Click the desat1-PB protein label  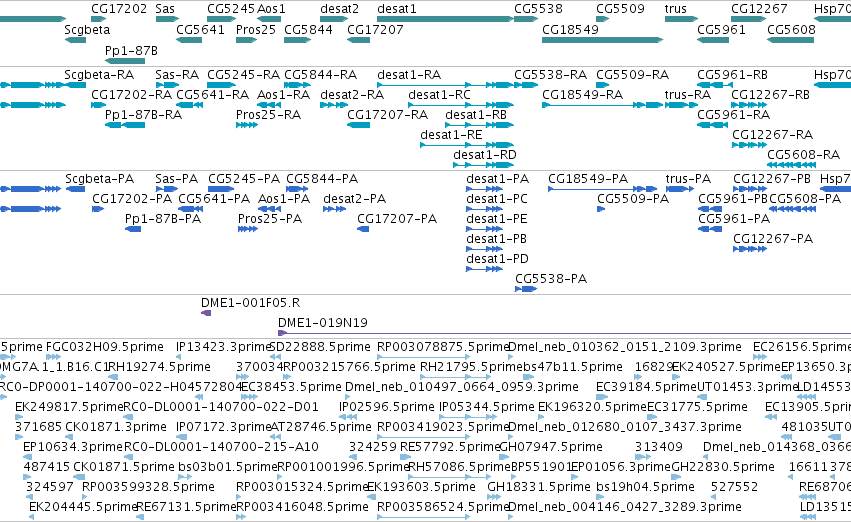pyautogui.click(x=496, y=239)
